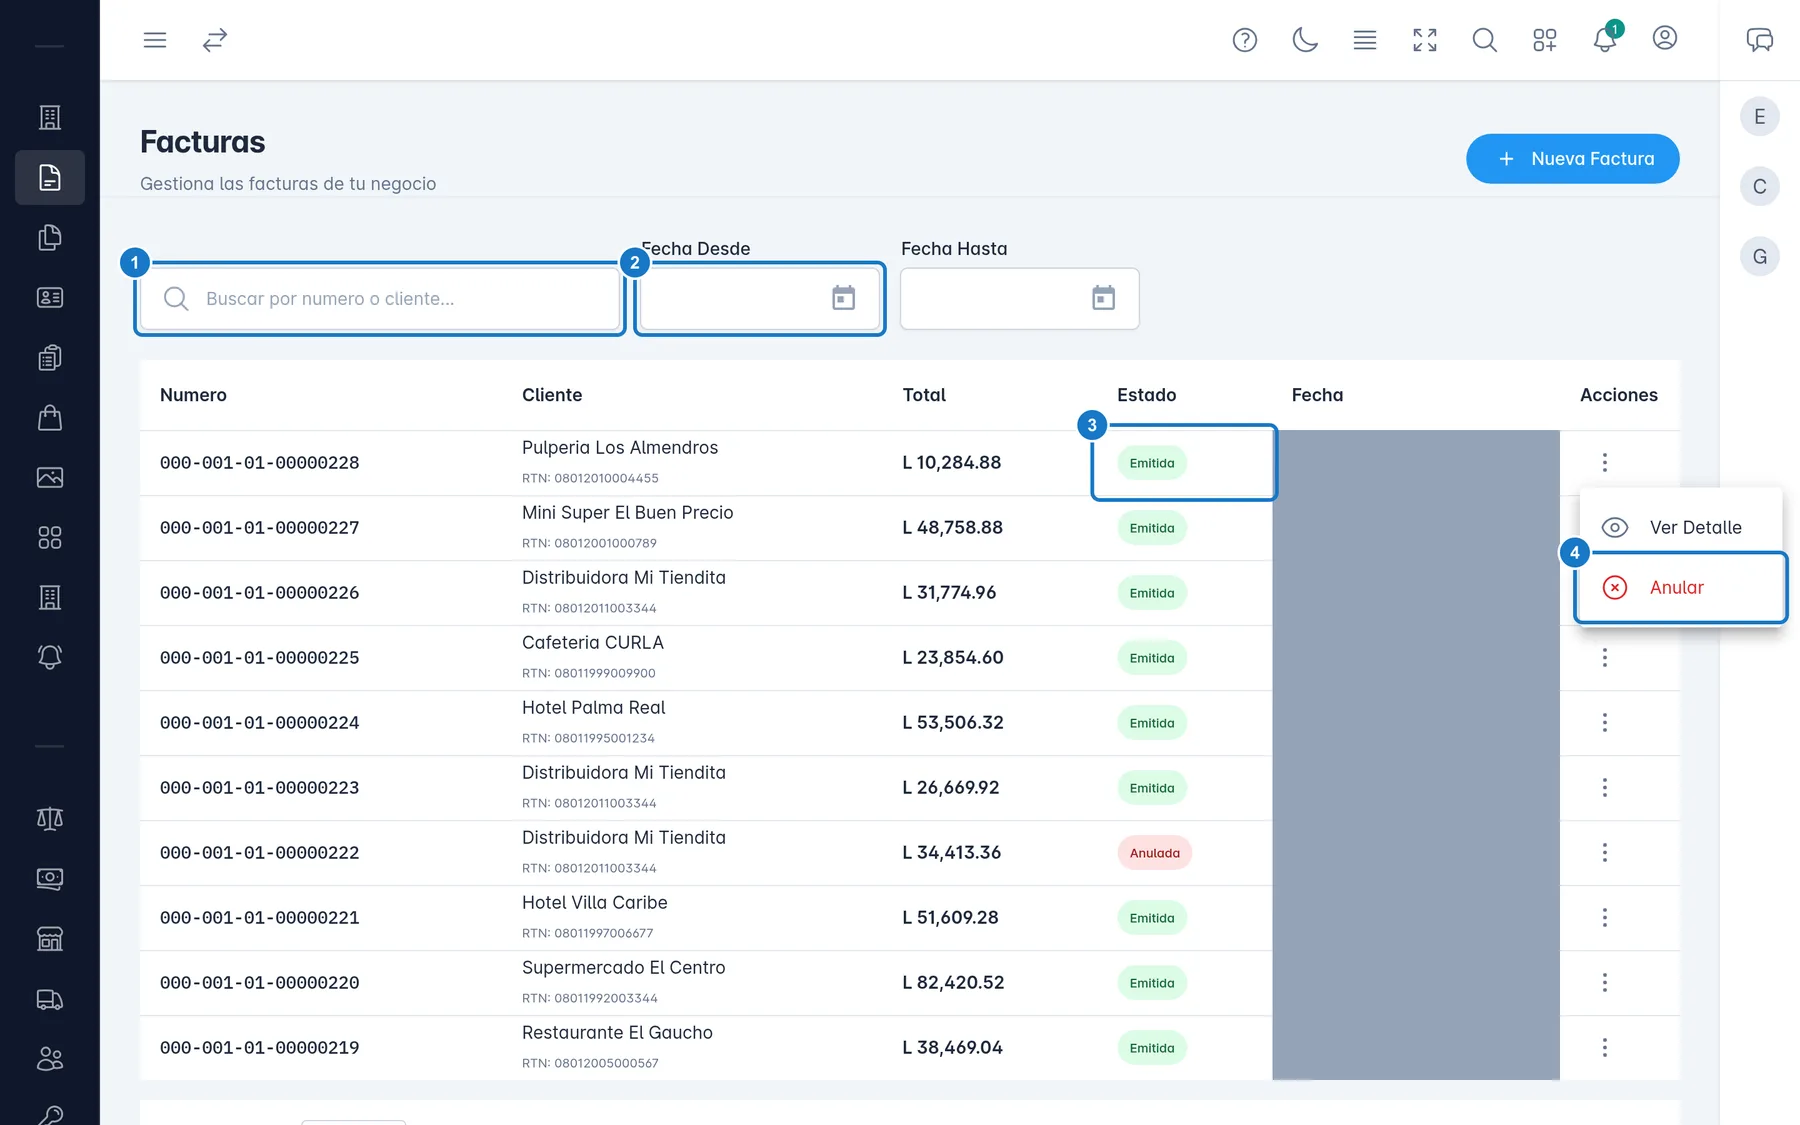Enter fullscreen using the expand arrows icon

1425,40
